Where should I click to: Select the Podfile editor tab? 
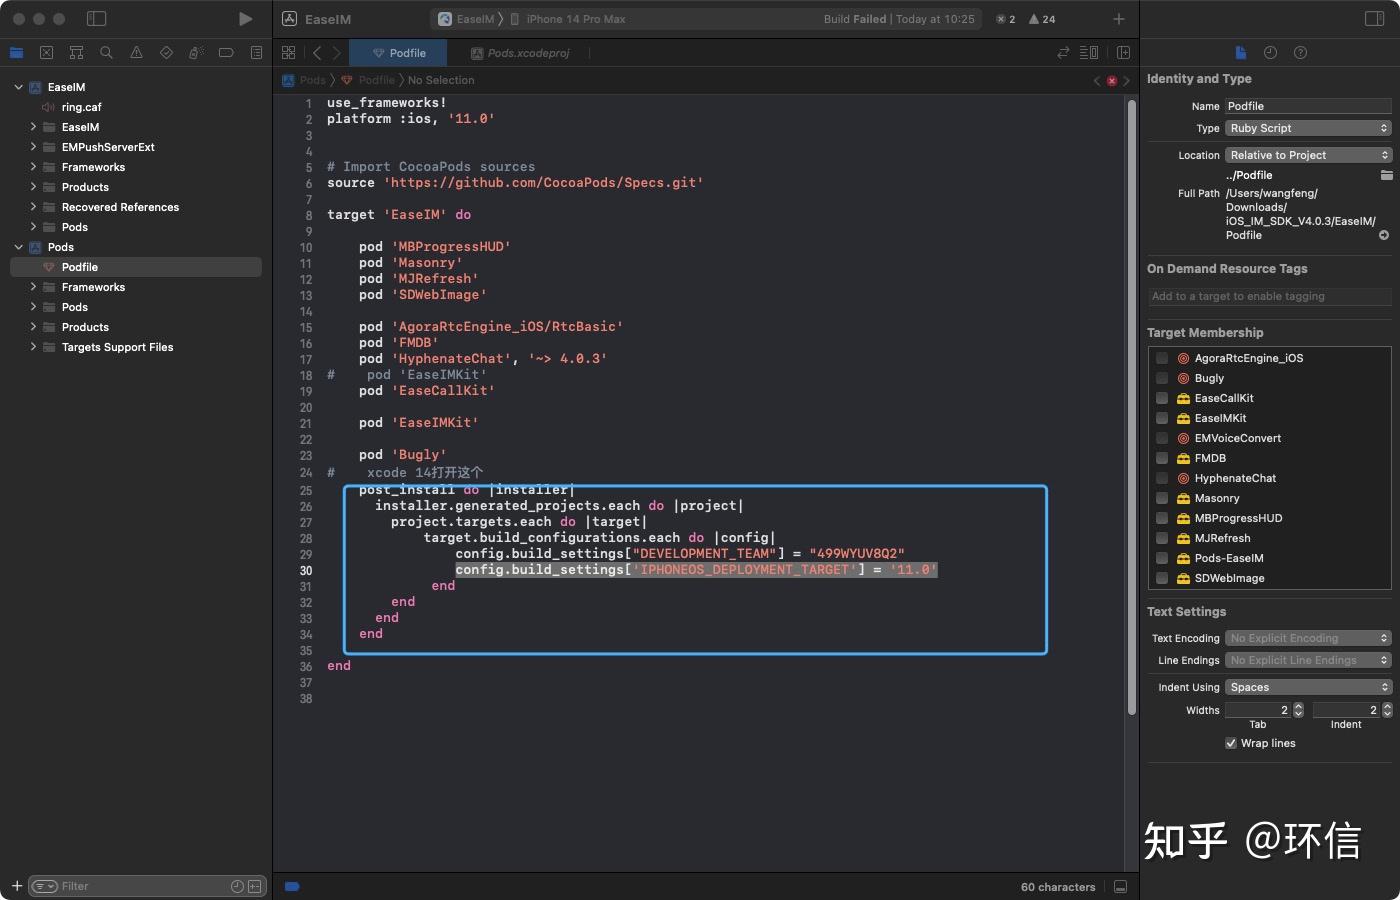click(399, 53)
